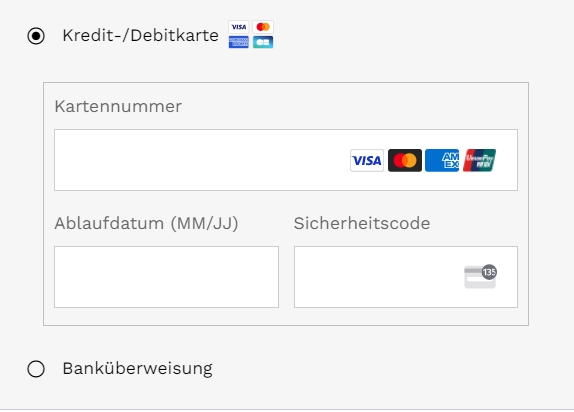The image size is (574, 412).
Task: Click the Kartennummer field label
Action: pyautogui.click(x=118, y=107)
